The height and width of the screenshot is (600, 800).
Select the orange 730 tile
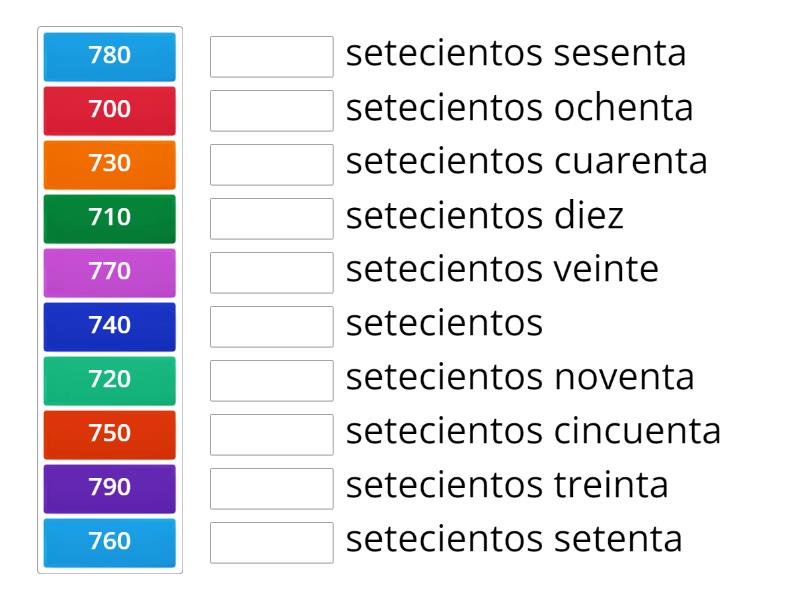[108, 165]
